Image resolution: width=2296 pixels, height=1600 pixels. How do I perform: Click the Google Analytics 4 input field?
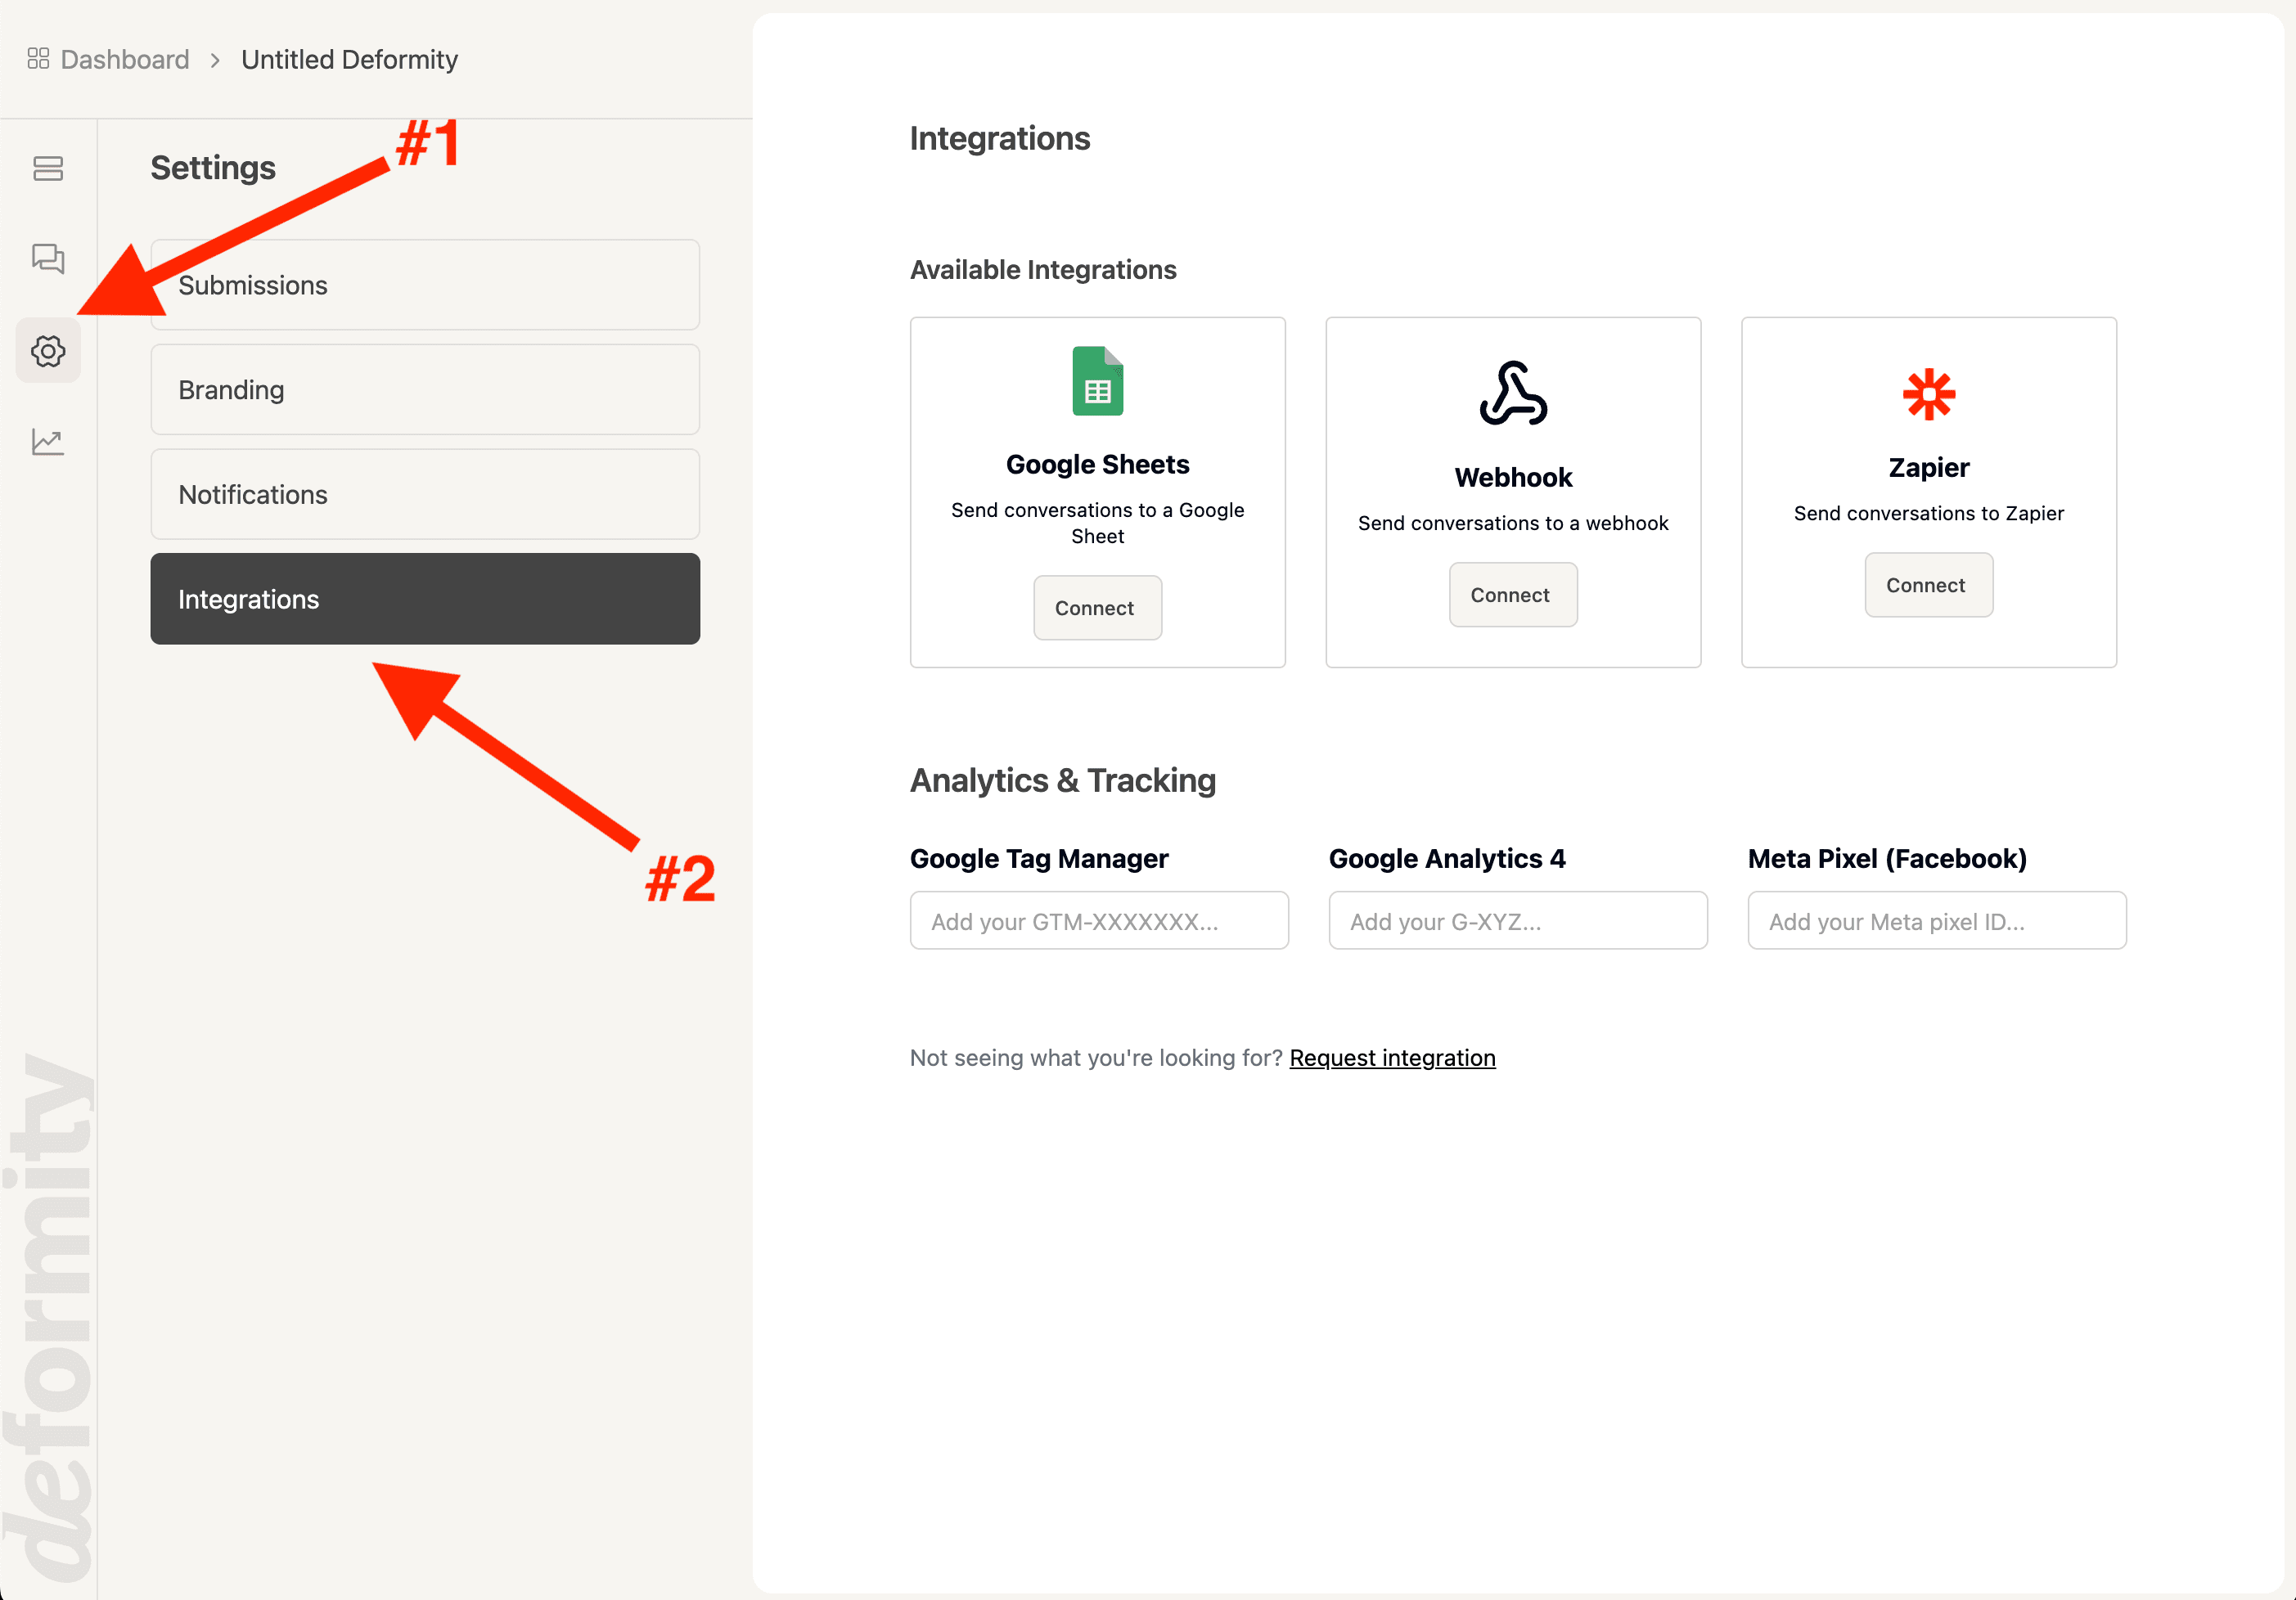coord(1517,920)
